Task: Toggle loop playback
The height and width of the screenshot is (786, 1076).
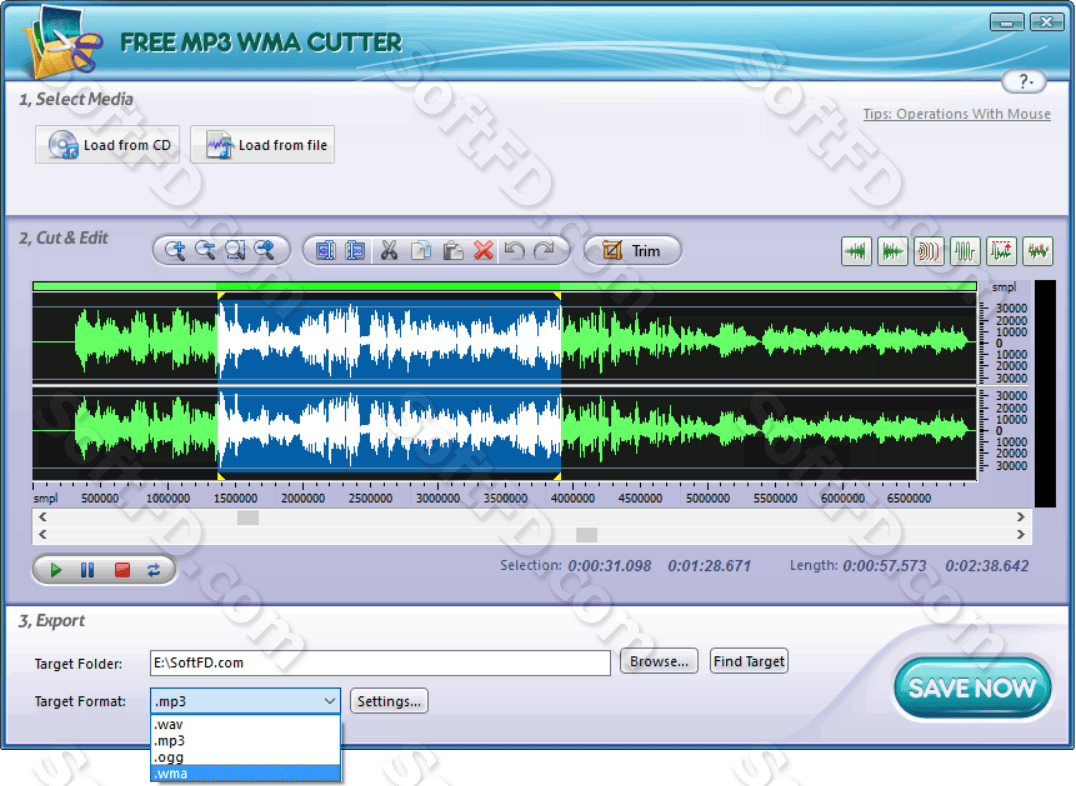Action: (x=154, y=570)
